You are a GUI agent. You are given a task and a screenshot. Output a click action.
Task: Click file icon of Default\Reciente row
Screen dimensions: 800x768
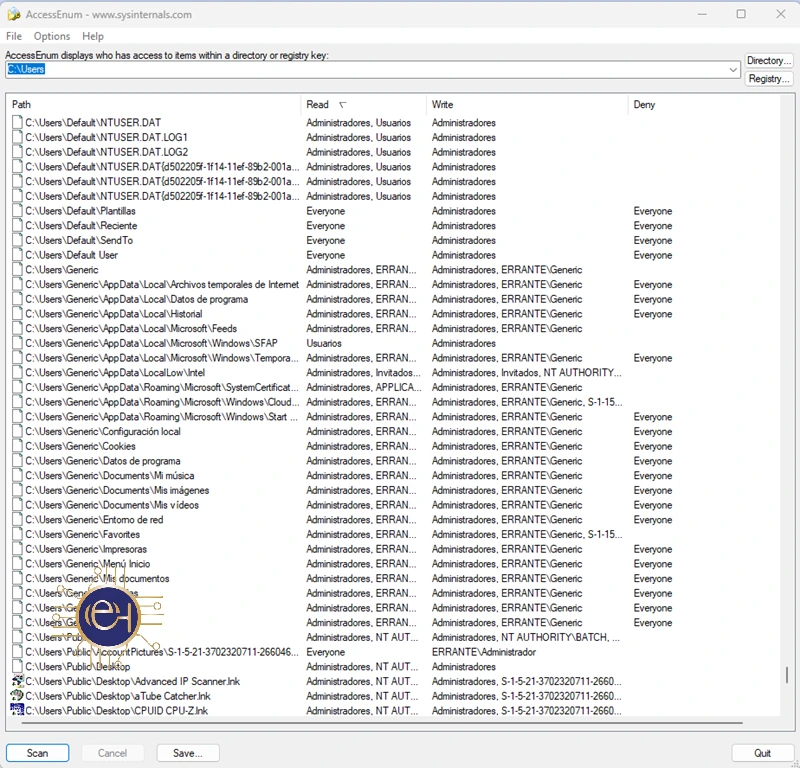[17, 226]
